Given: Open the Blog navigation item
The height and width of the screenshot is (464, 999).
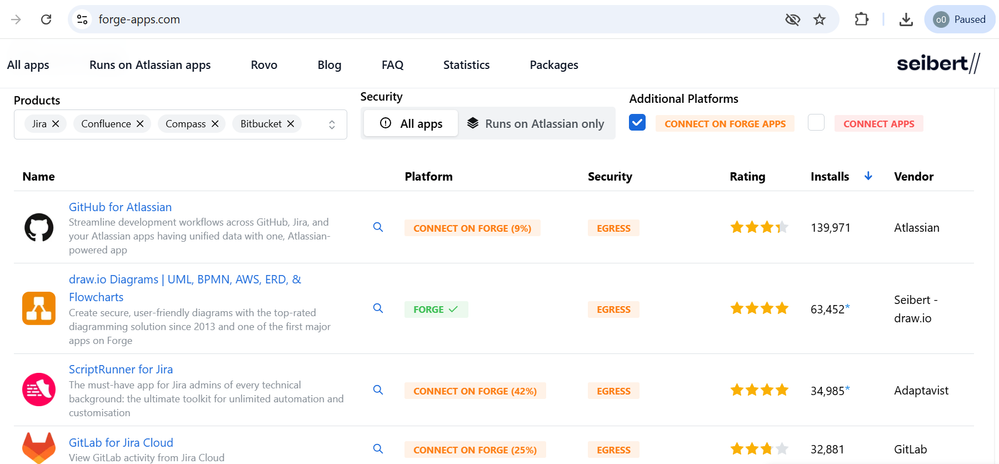Looking at the screenshot, I should 329,65.
